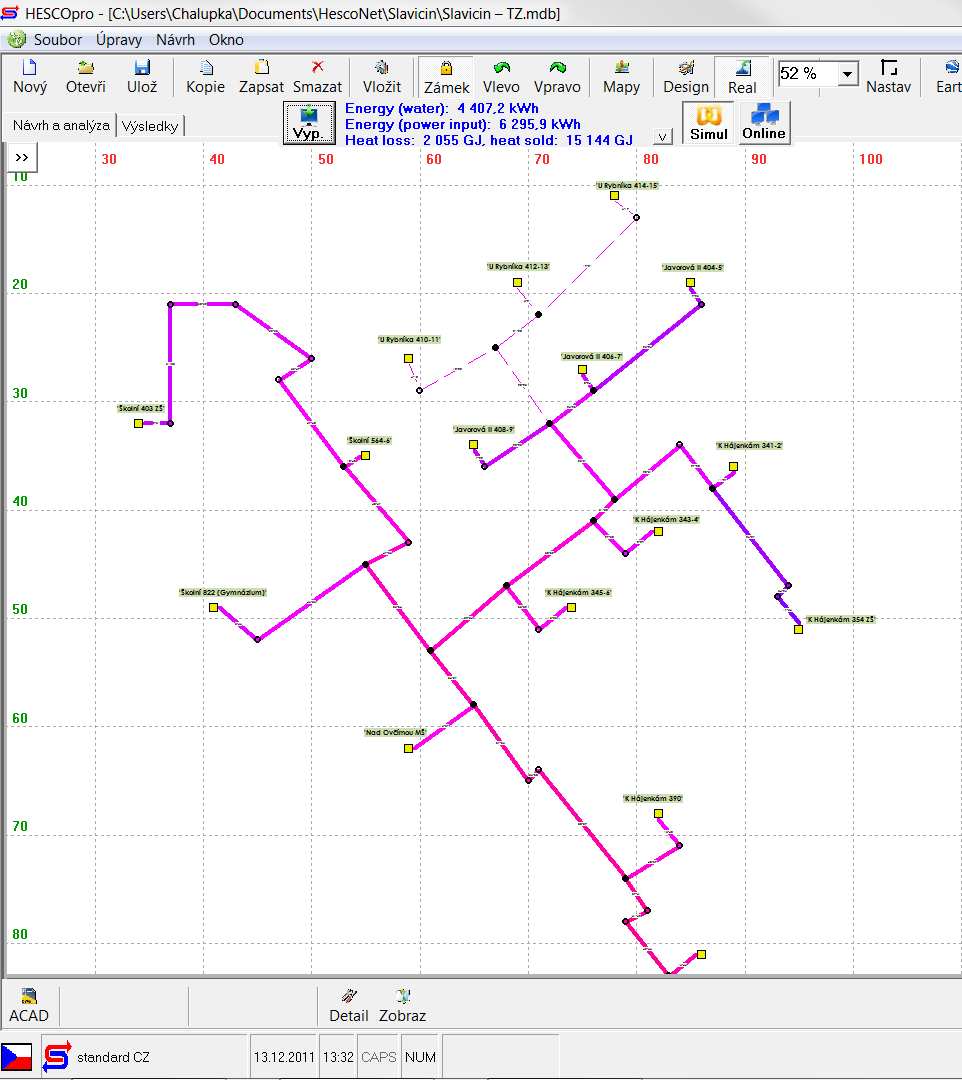Click the Czech flag language icon
The width and height of the screenshot is (962, 1080).
[17, 1057]
